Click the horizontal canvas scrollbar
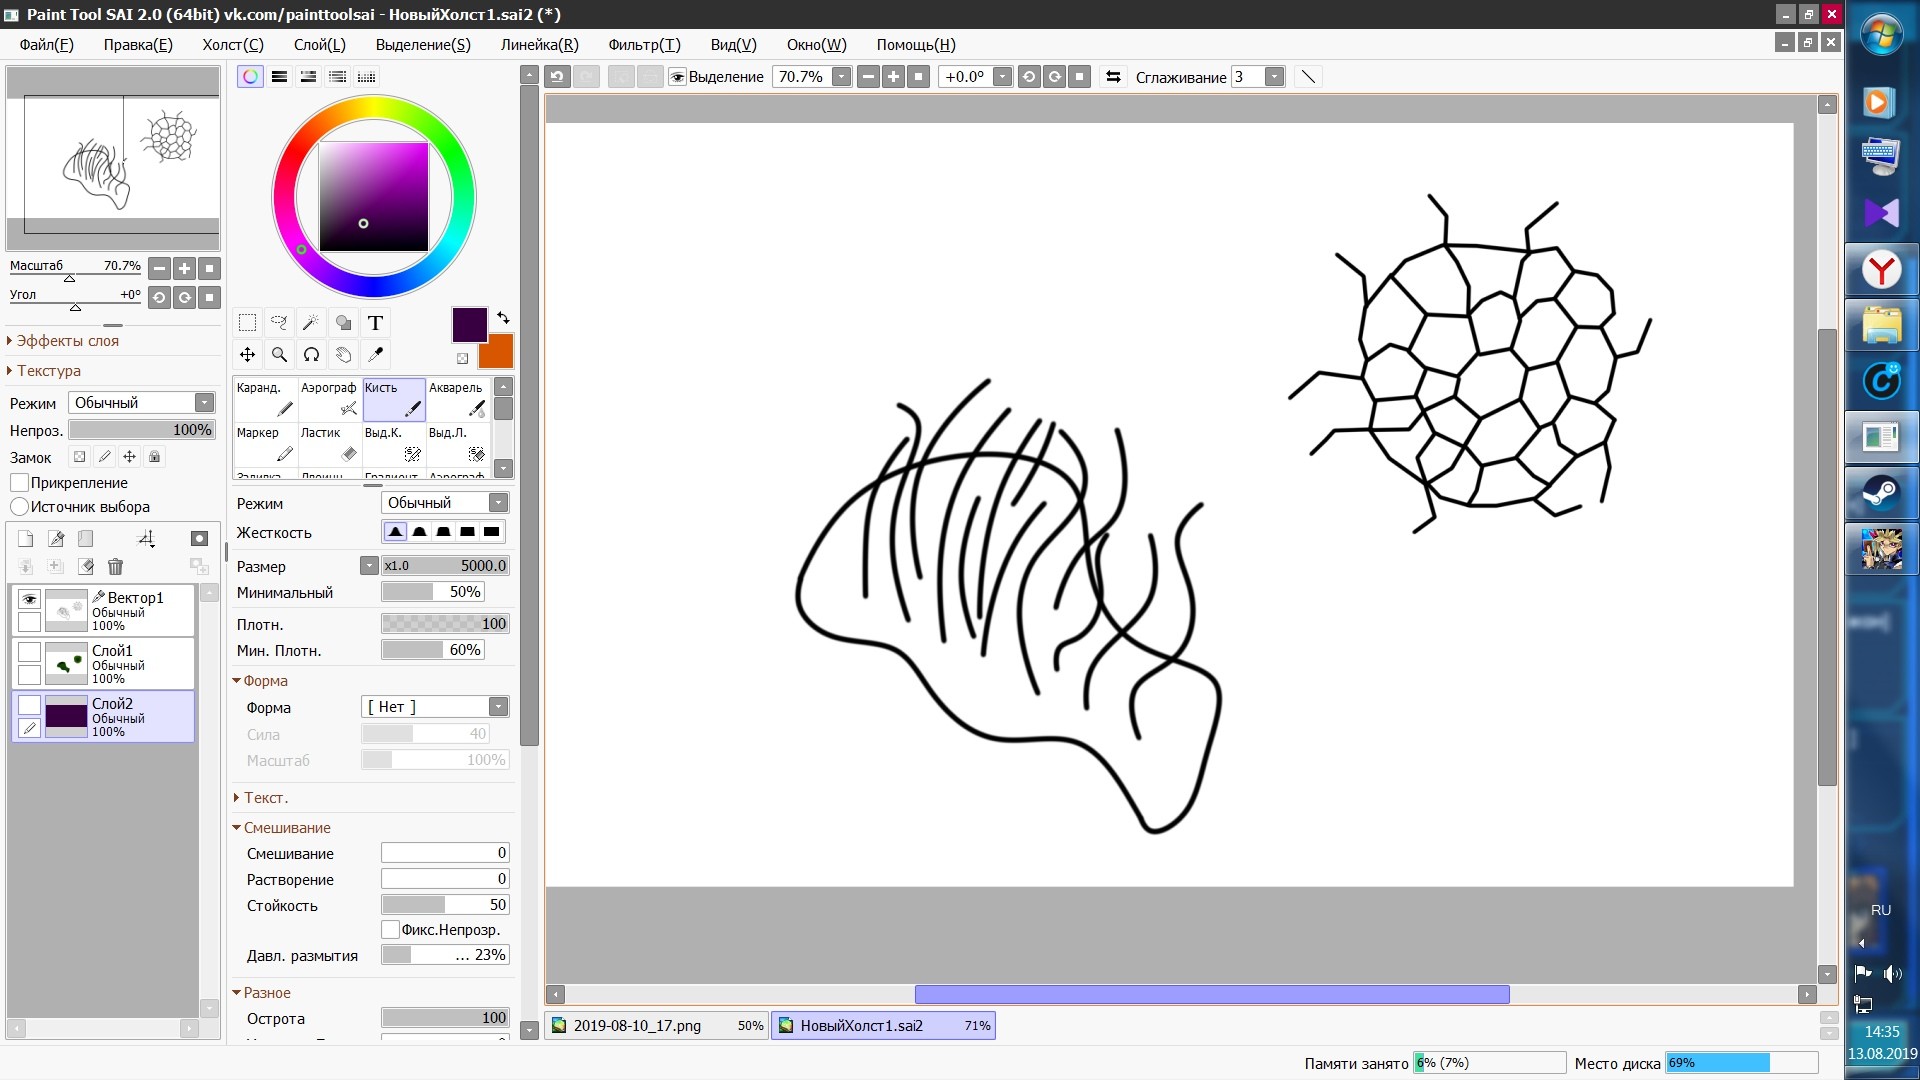Viewport: 1920px width, 1080px height. pos(1211,995)
